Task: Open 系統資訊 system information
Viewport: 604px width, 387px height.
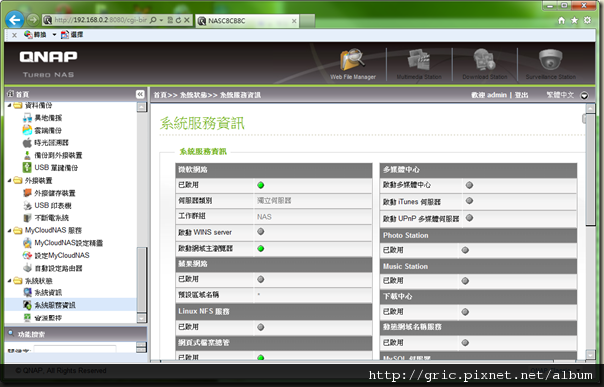Action: [x=42, y=293]
